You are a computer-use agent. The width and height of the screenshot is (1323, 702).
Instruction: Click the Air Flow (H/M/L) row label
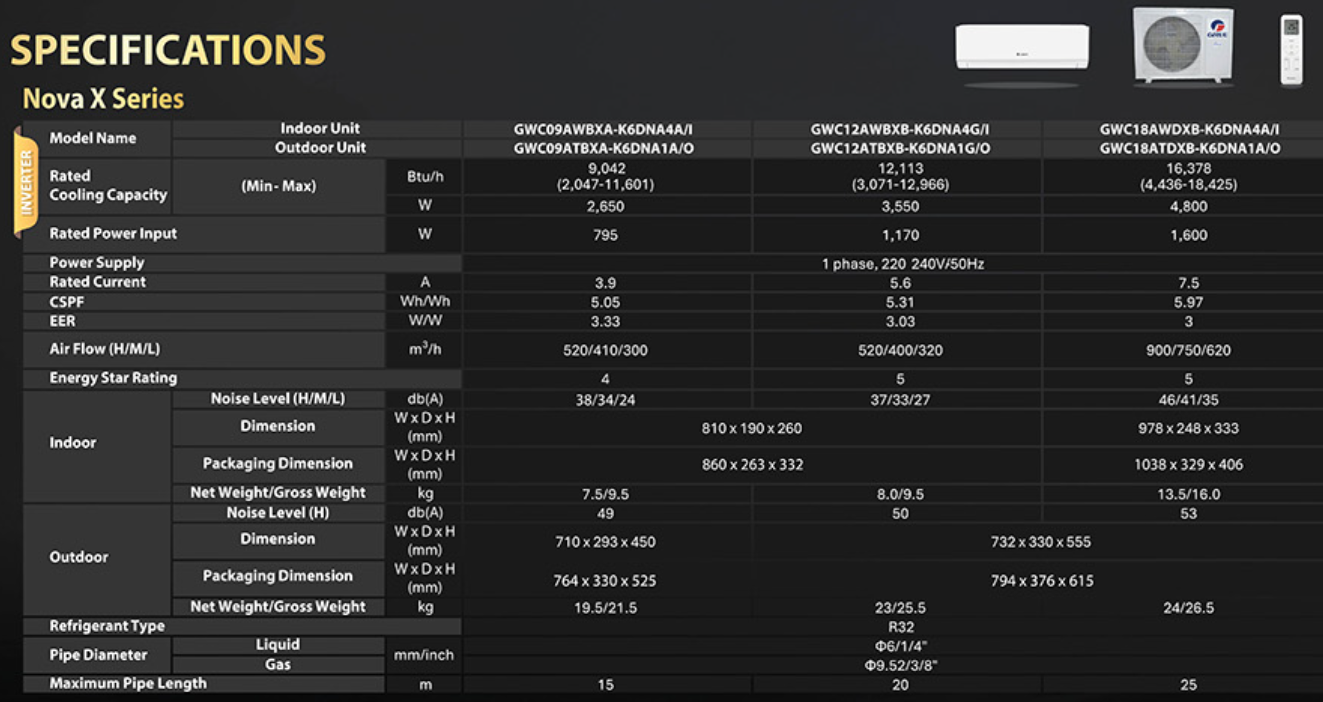tap(105, 349)
